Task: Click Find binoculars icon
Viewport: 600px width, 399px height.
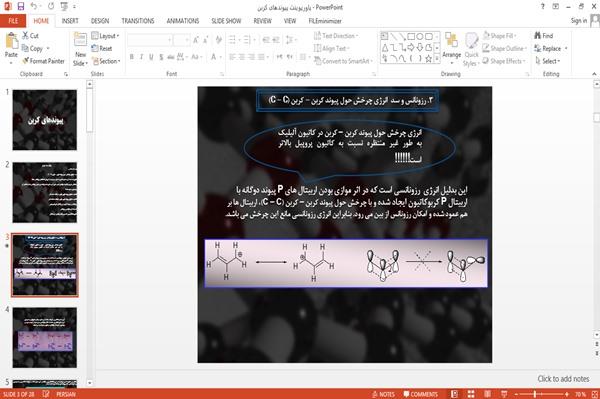Action: (538, 36)
